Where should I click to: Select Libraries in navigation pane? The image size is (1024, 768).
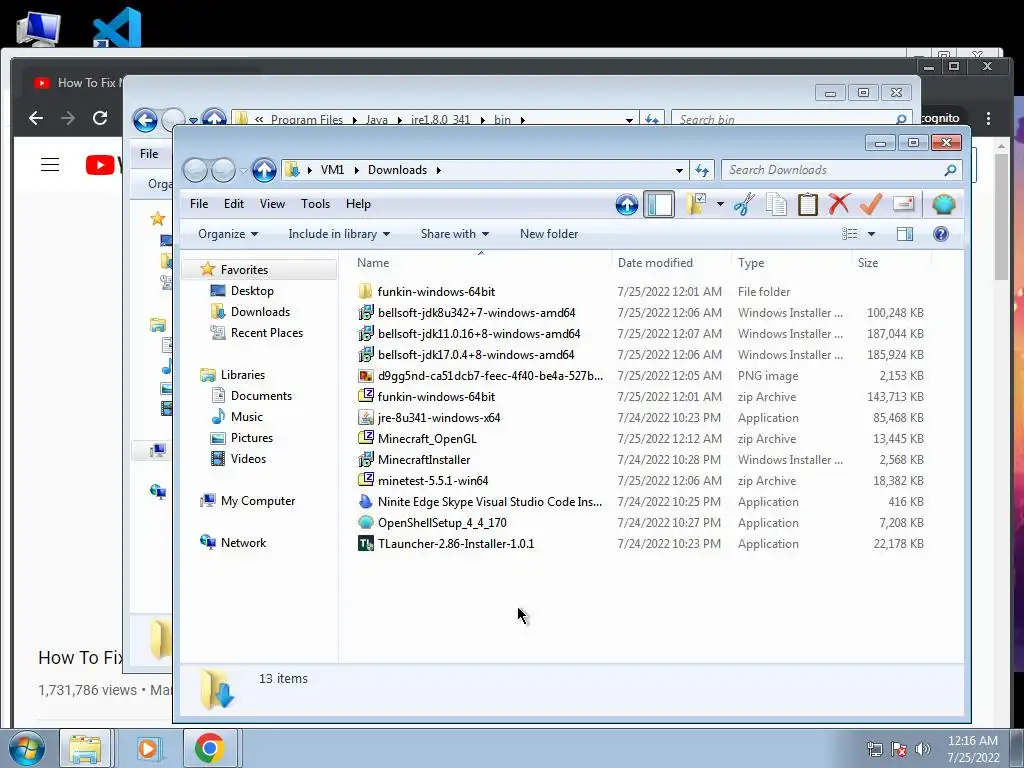coord(242,375)
